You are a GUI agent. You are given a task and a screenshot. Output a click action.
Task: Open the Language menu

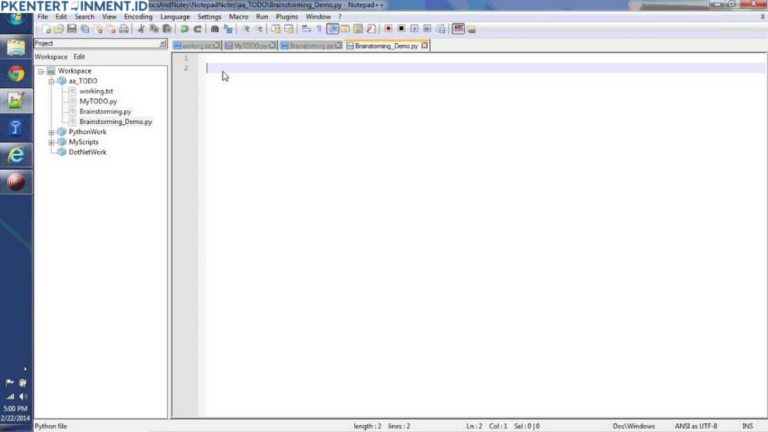pos(175,17)
